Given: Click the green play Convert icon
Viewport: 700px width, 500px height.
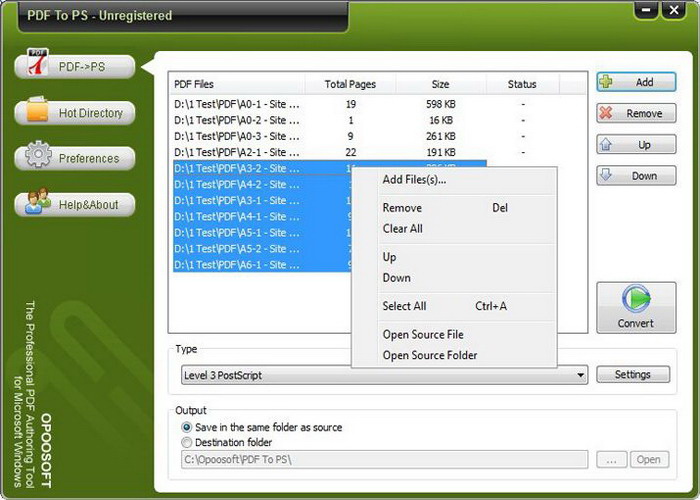Looking at the screenshot, I should click(636, 300).
